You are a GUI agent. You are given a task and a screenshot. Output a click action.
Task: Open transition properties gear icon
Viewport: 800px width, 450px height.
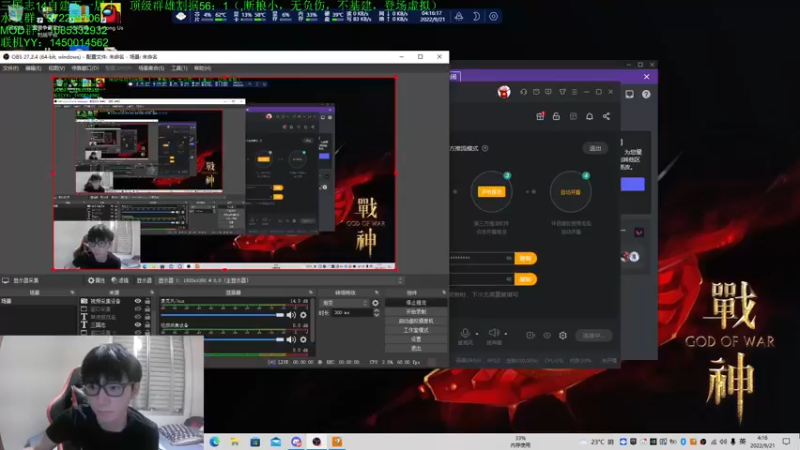coord(376,303)
